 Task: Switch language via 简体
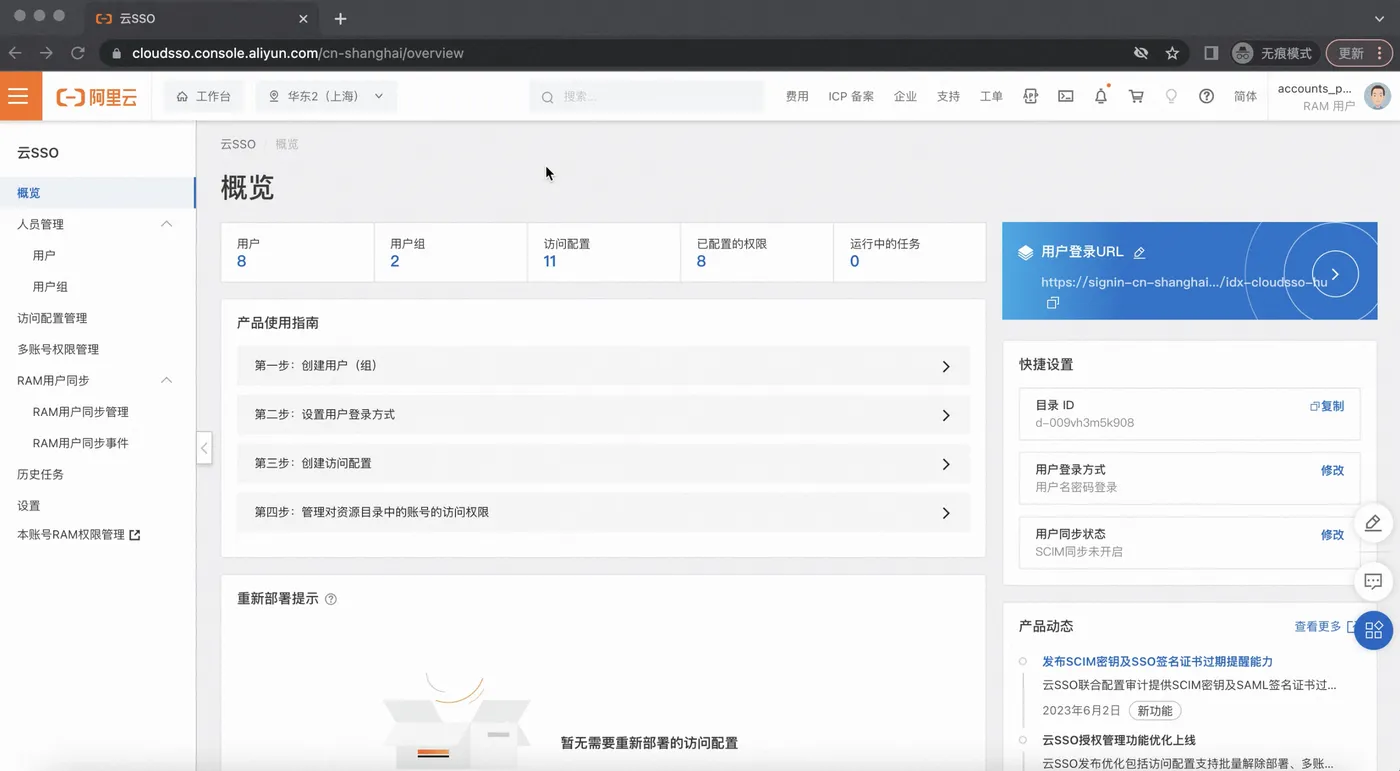pos(1245,96)
